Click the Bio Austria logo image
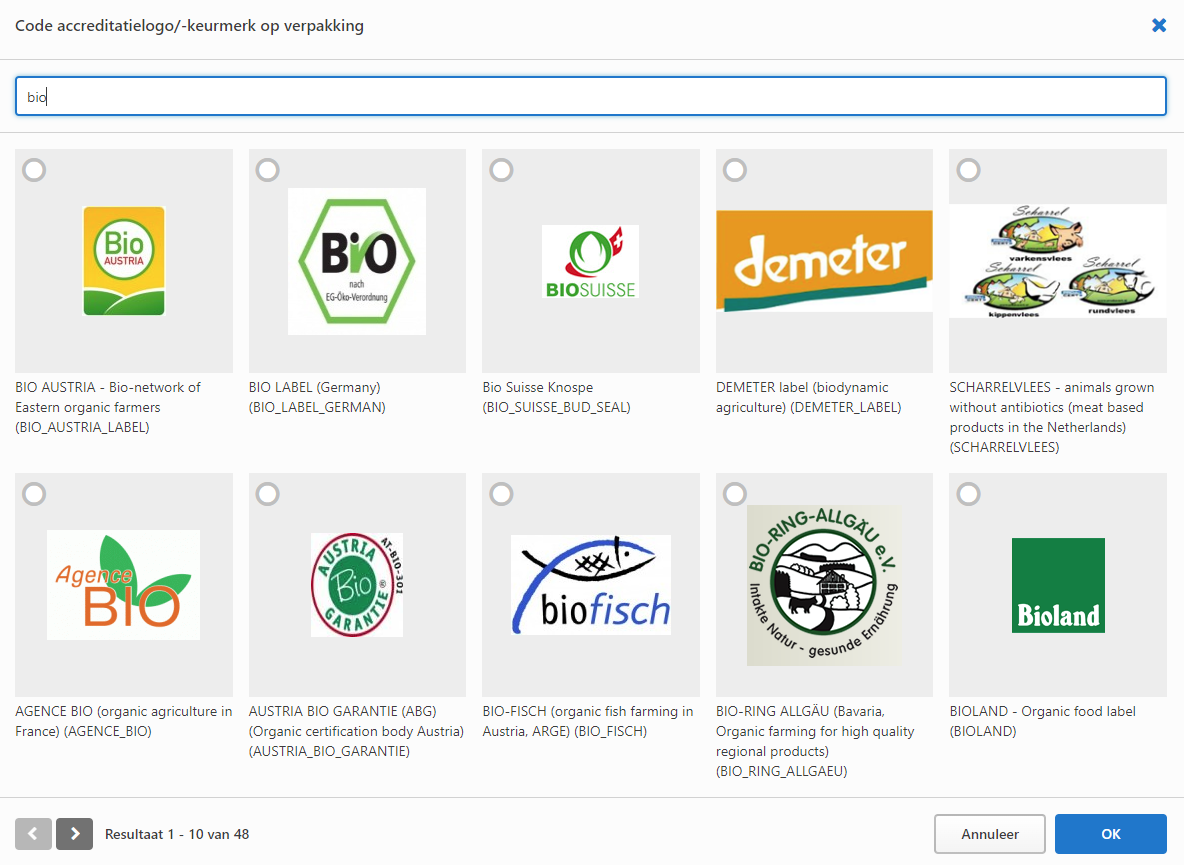1184x865 pixels. click(x=124, y=260)
